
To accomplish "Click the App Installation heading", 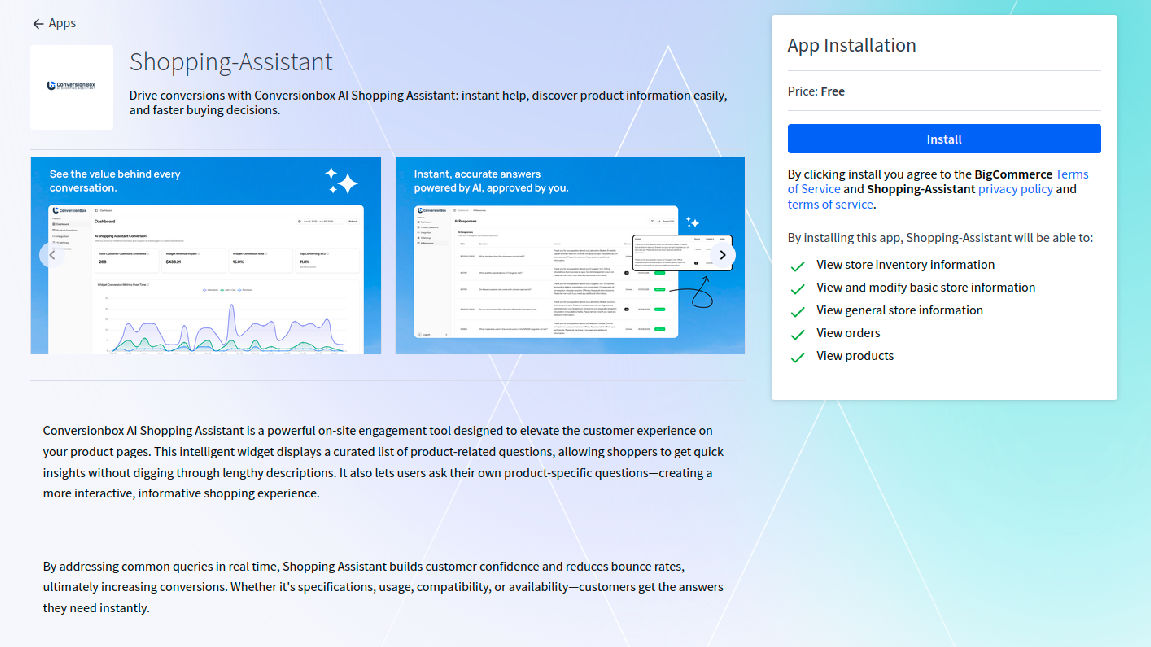I will pos(852,46).
